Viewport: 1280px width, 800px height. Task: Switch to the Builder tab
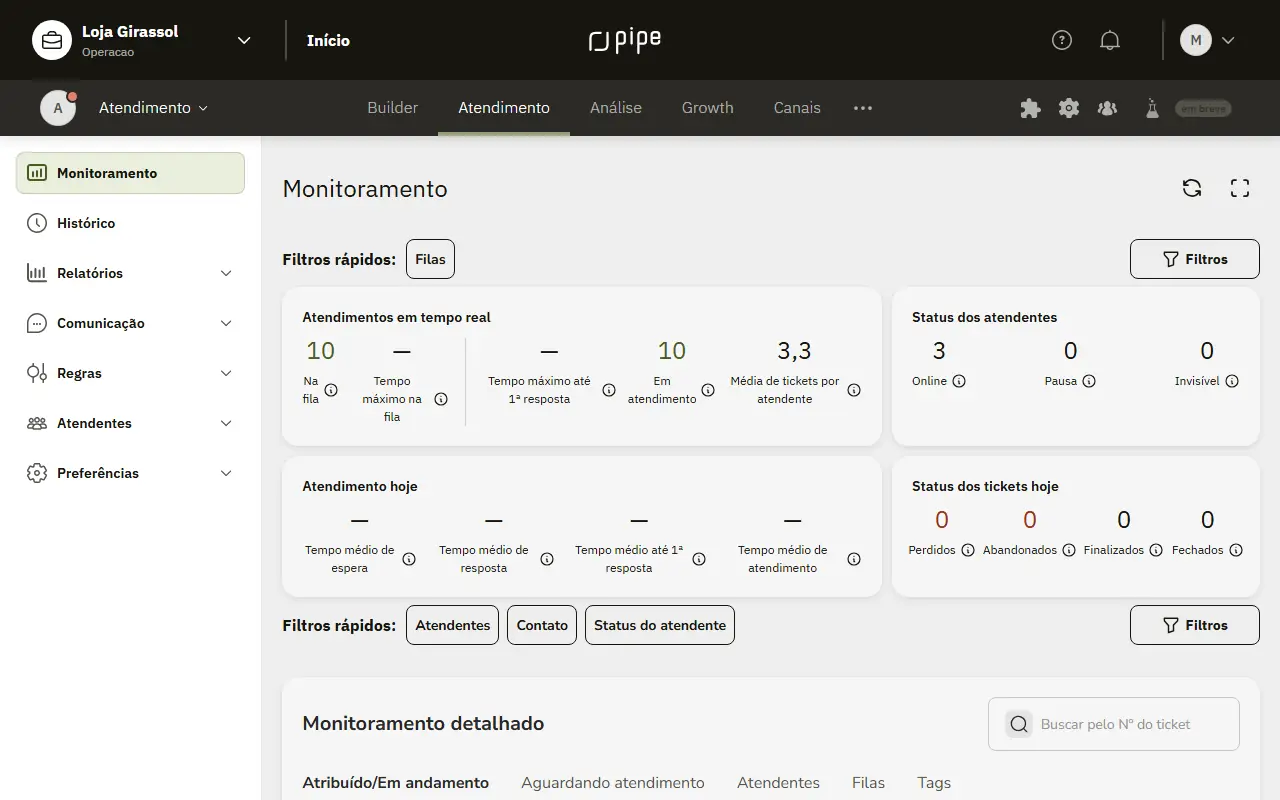click(393, 108)
